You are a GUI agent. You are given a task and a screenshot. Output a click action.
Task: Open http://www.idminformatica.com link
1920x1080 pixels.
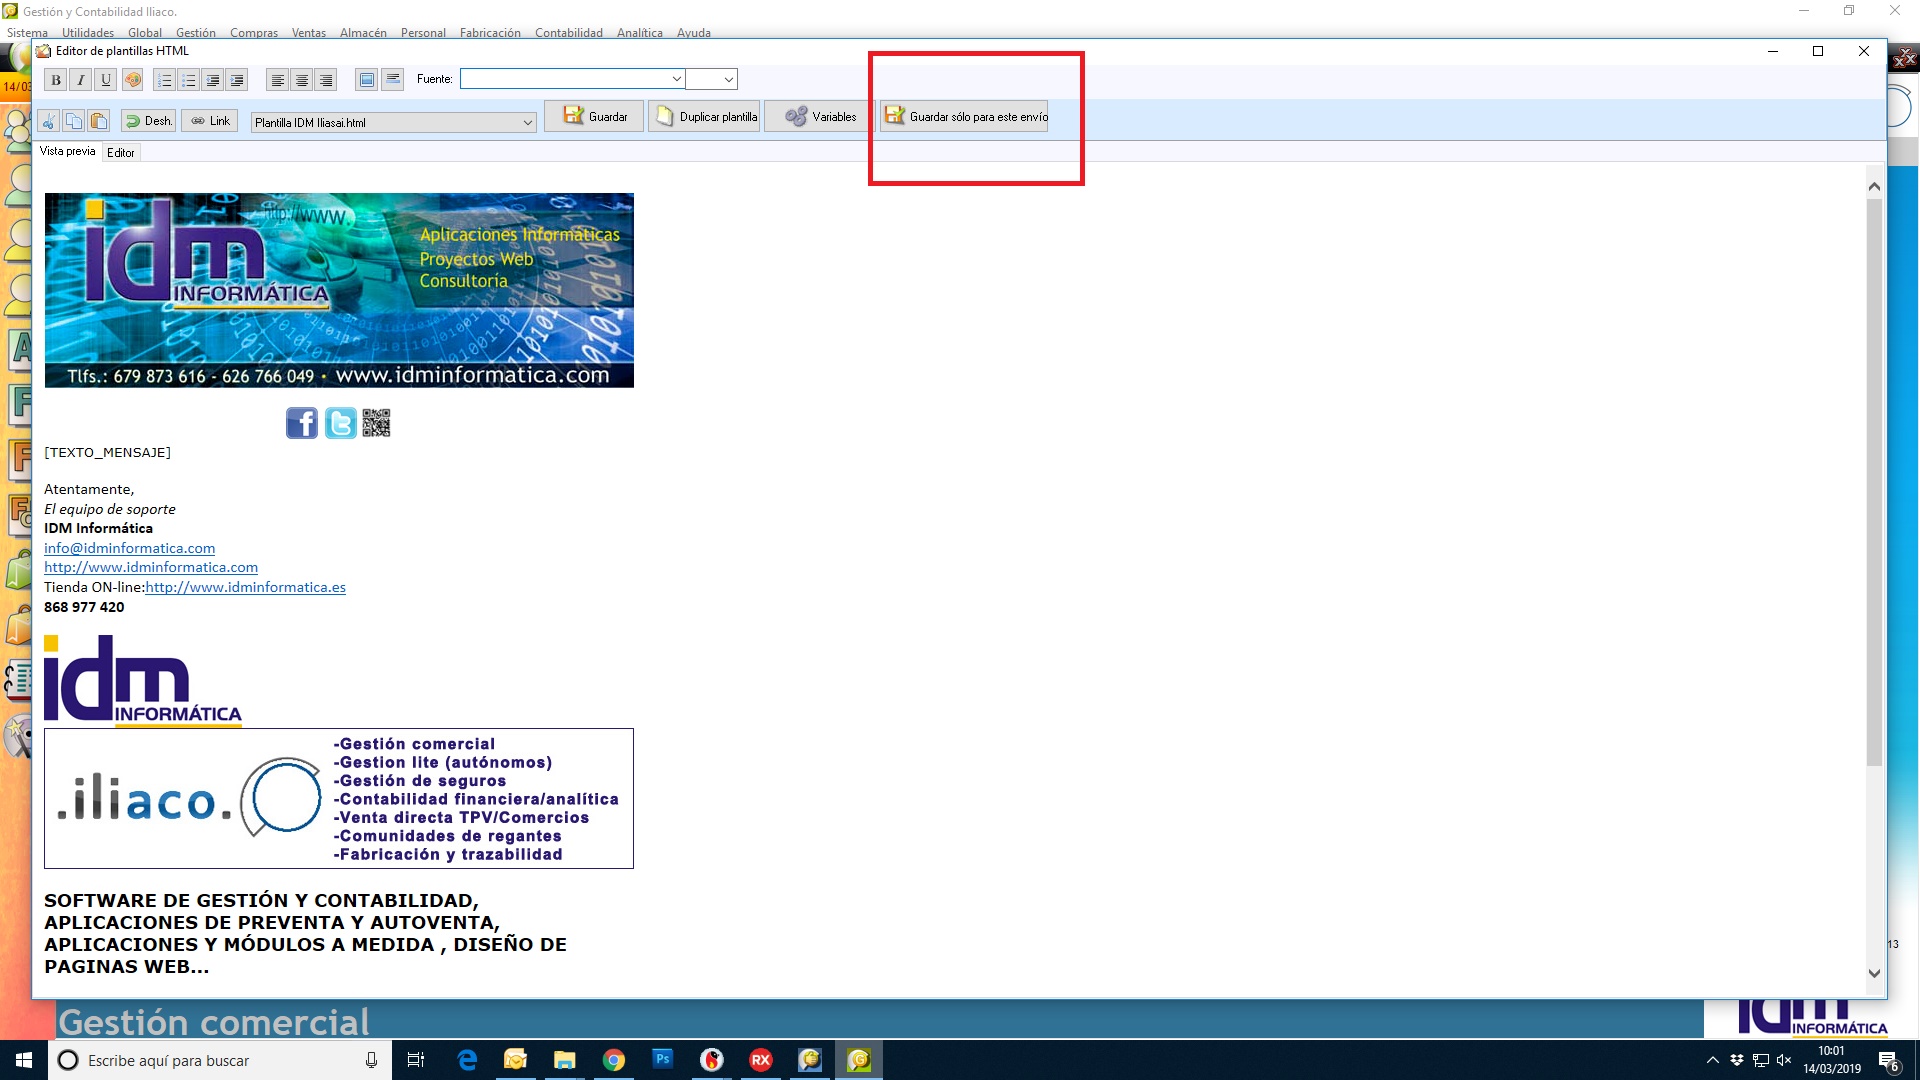(151, 567)
